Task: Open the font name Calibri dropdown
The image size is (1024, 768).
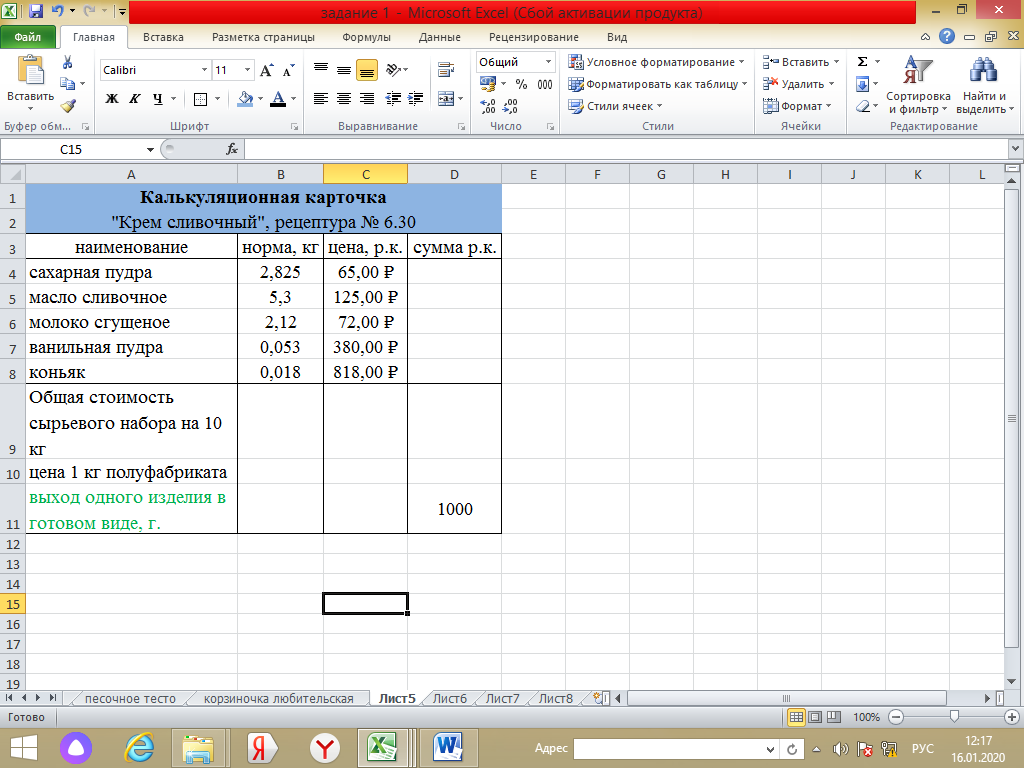Action: click(204, 70)
